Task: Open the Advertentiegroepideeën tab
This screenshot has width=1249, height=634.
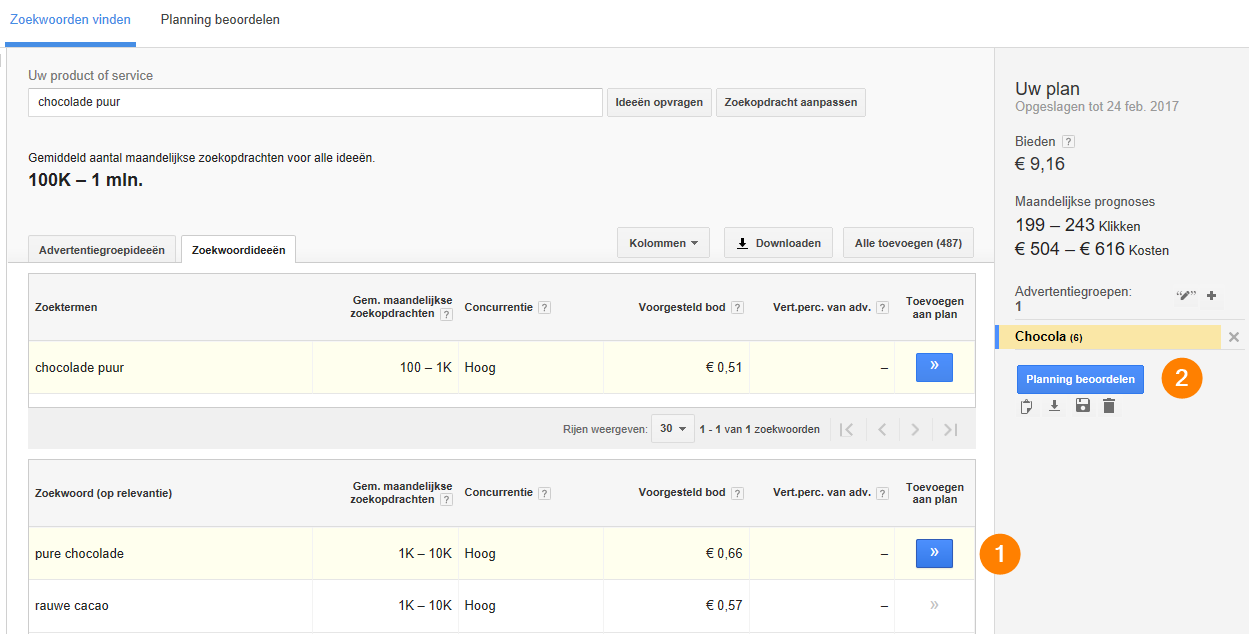Action: [102, 249]
